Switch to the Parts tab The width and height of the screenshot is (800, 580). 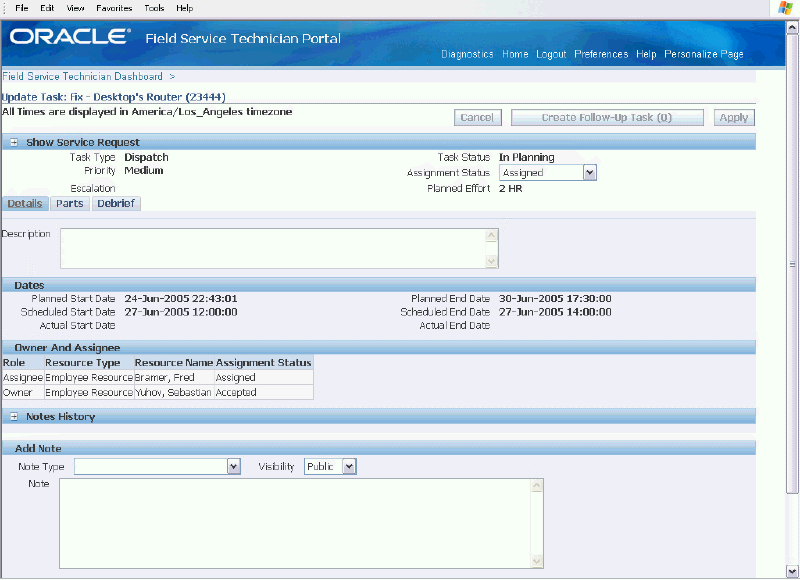(x=70, y=203)
